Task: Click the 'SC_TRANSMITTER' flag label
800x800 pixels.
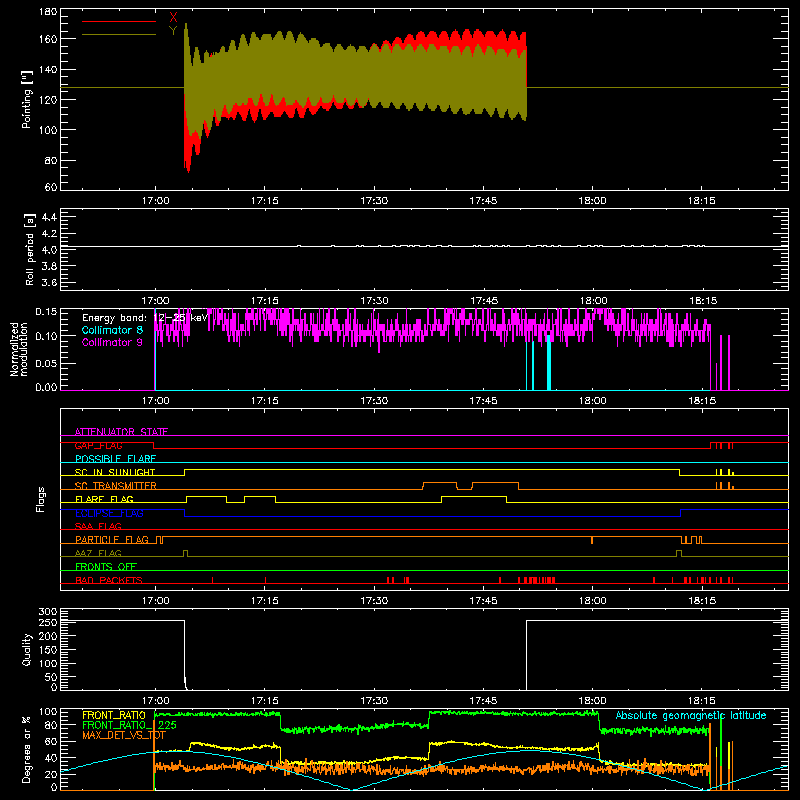Action: coord(115,485)
